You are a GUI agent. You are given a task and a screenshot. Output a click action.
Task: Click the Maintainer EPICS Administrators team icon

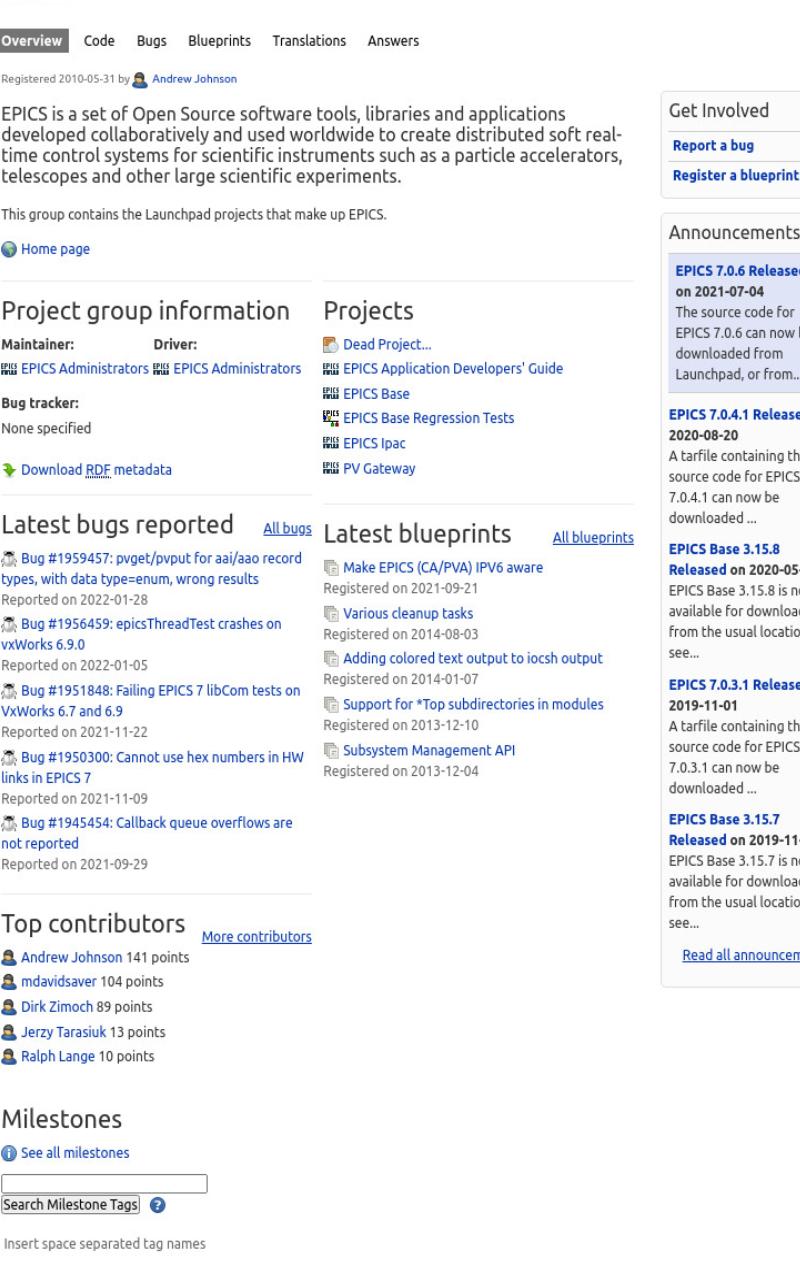point(8,369)
